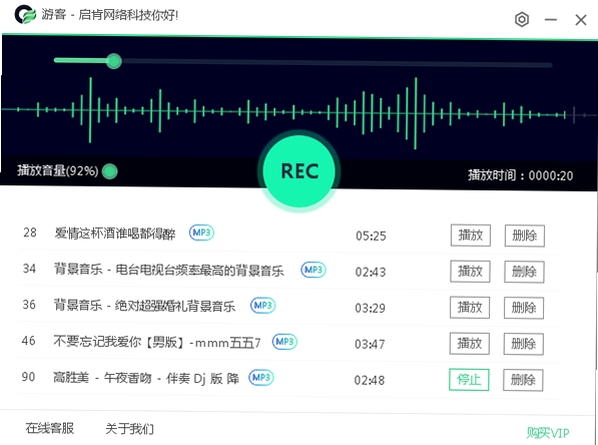
Task: Play track 36 婚礼背景音乐
Action: coord(469,307)
